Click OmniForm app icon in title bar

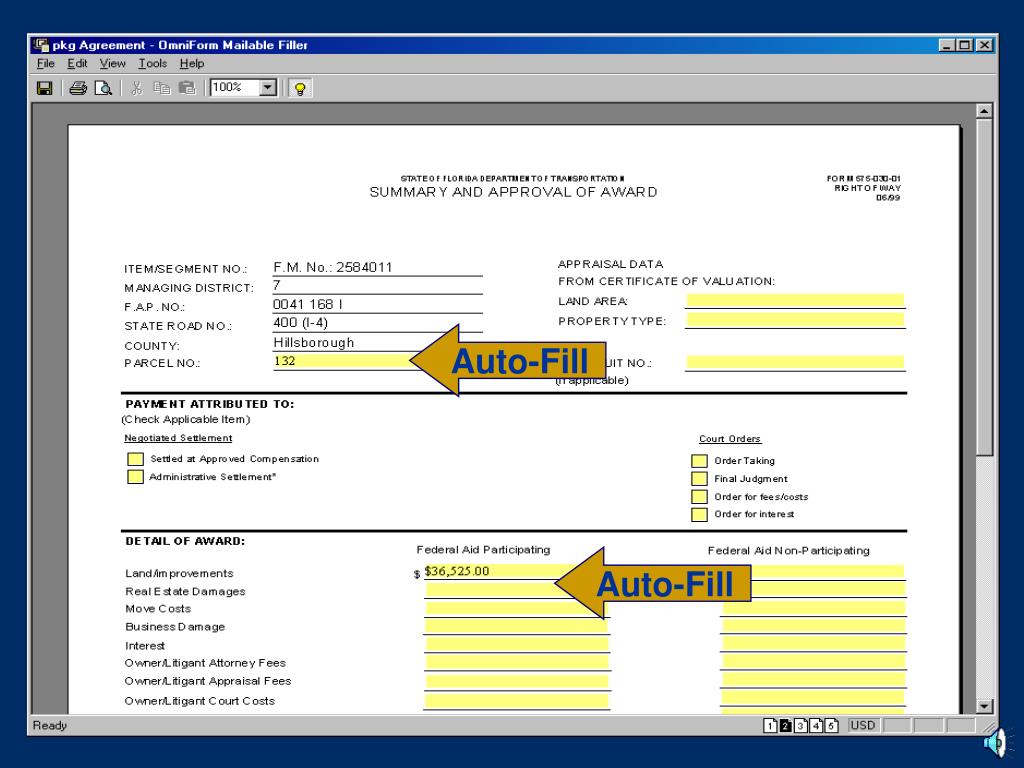(x=41, y=45)
